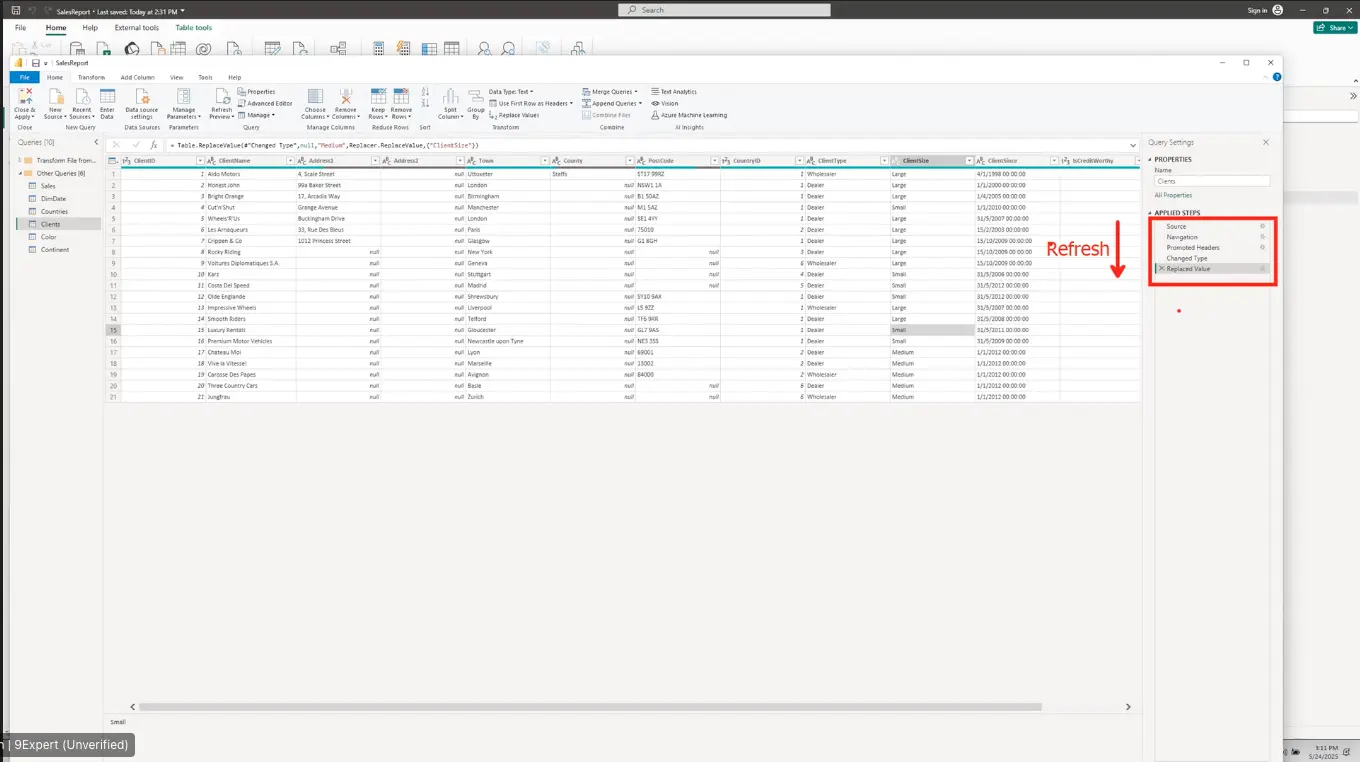Click the Search box in title bar
This screenshot has width=1360, height=762.
click(724, 10)
